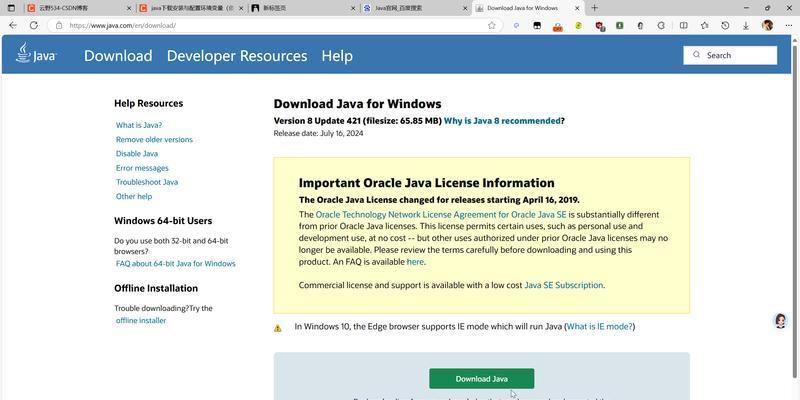Viewport: 800px width, 400px height.
Task: Click the red shield extension icon
Action: pyautogui.click(x=600, y=26)
